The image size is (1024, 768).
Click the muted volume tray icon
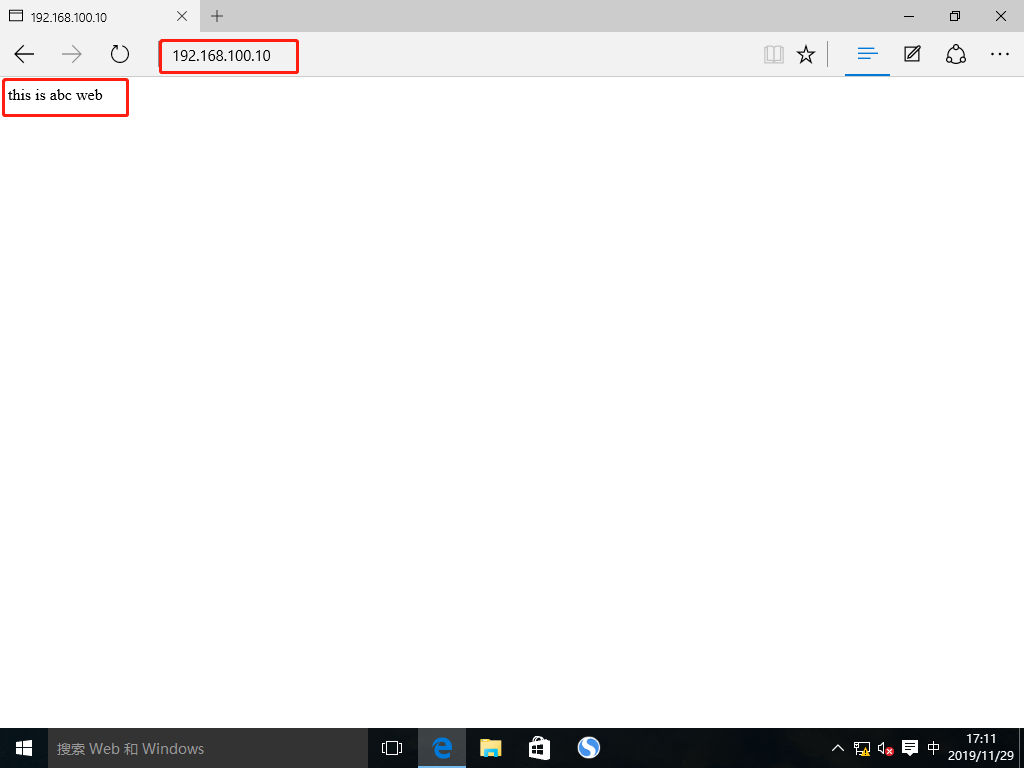point(886,748)
